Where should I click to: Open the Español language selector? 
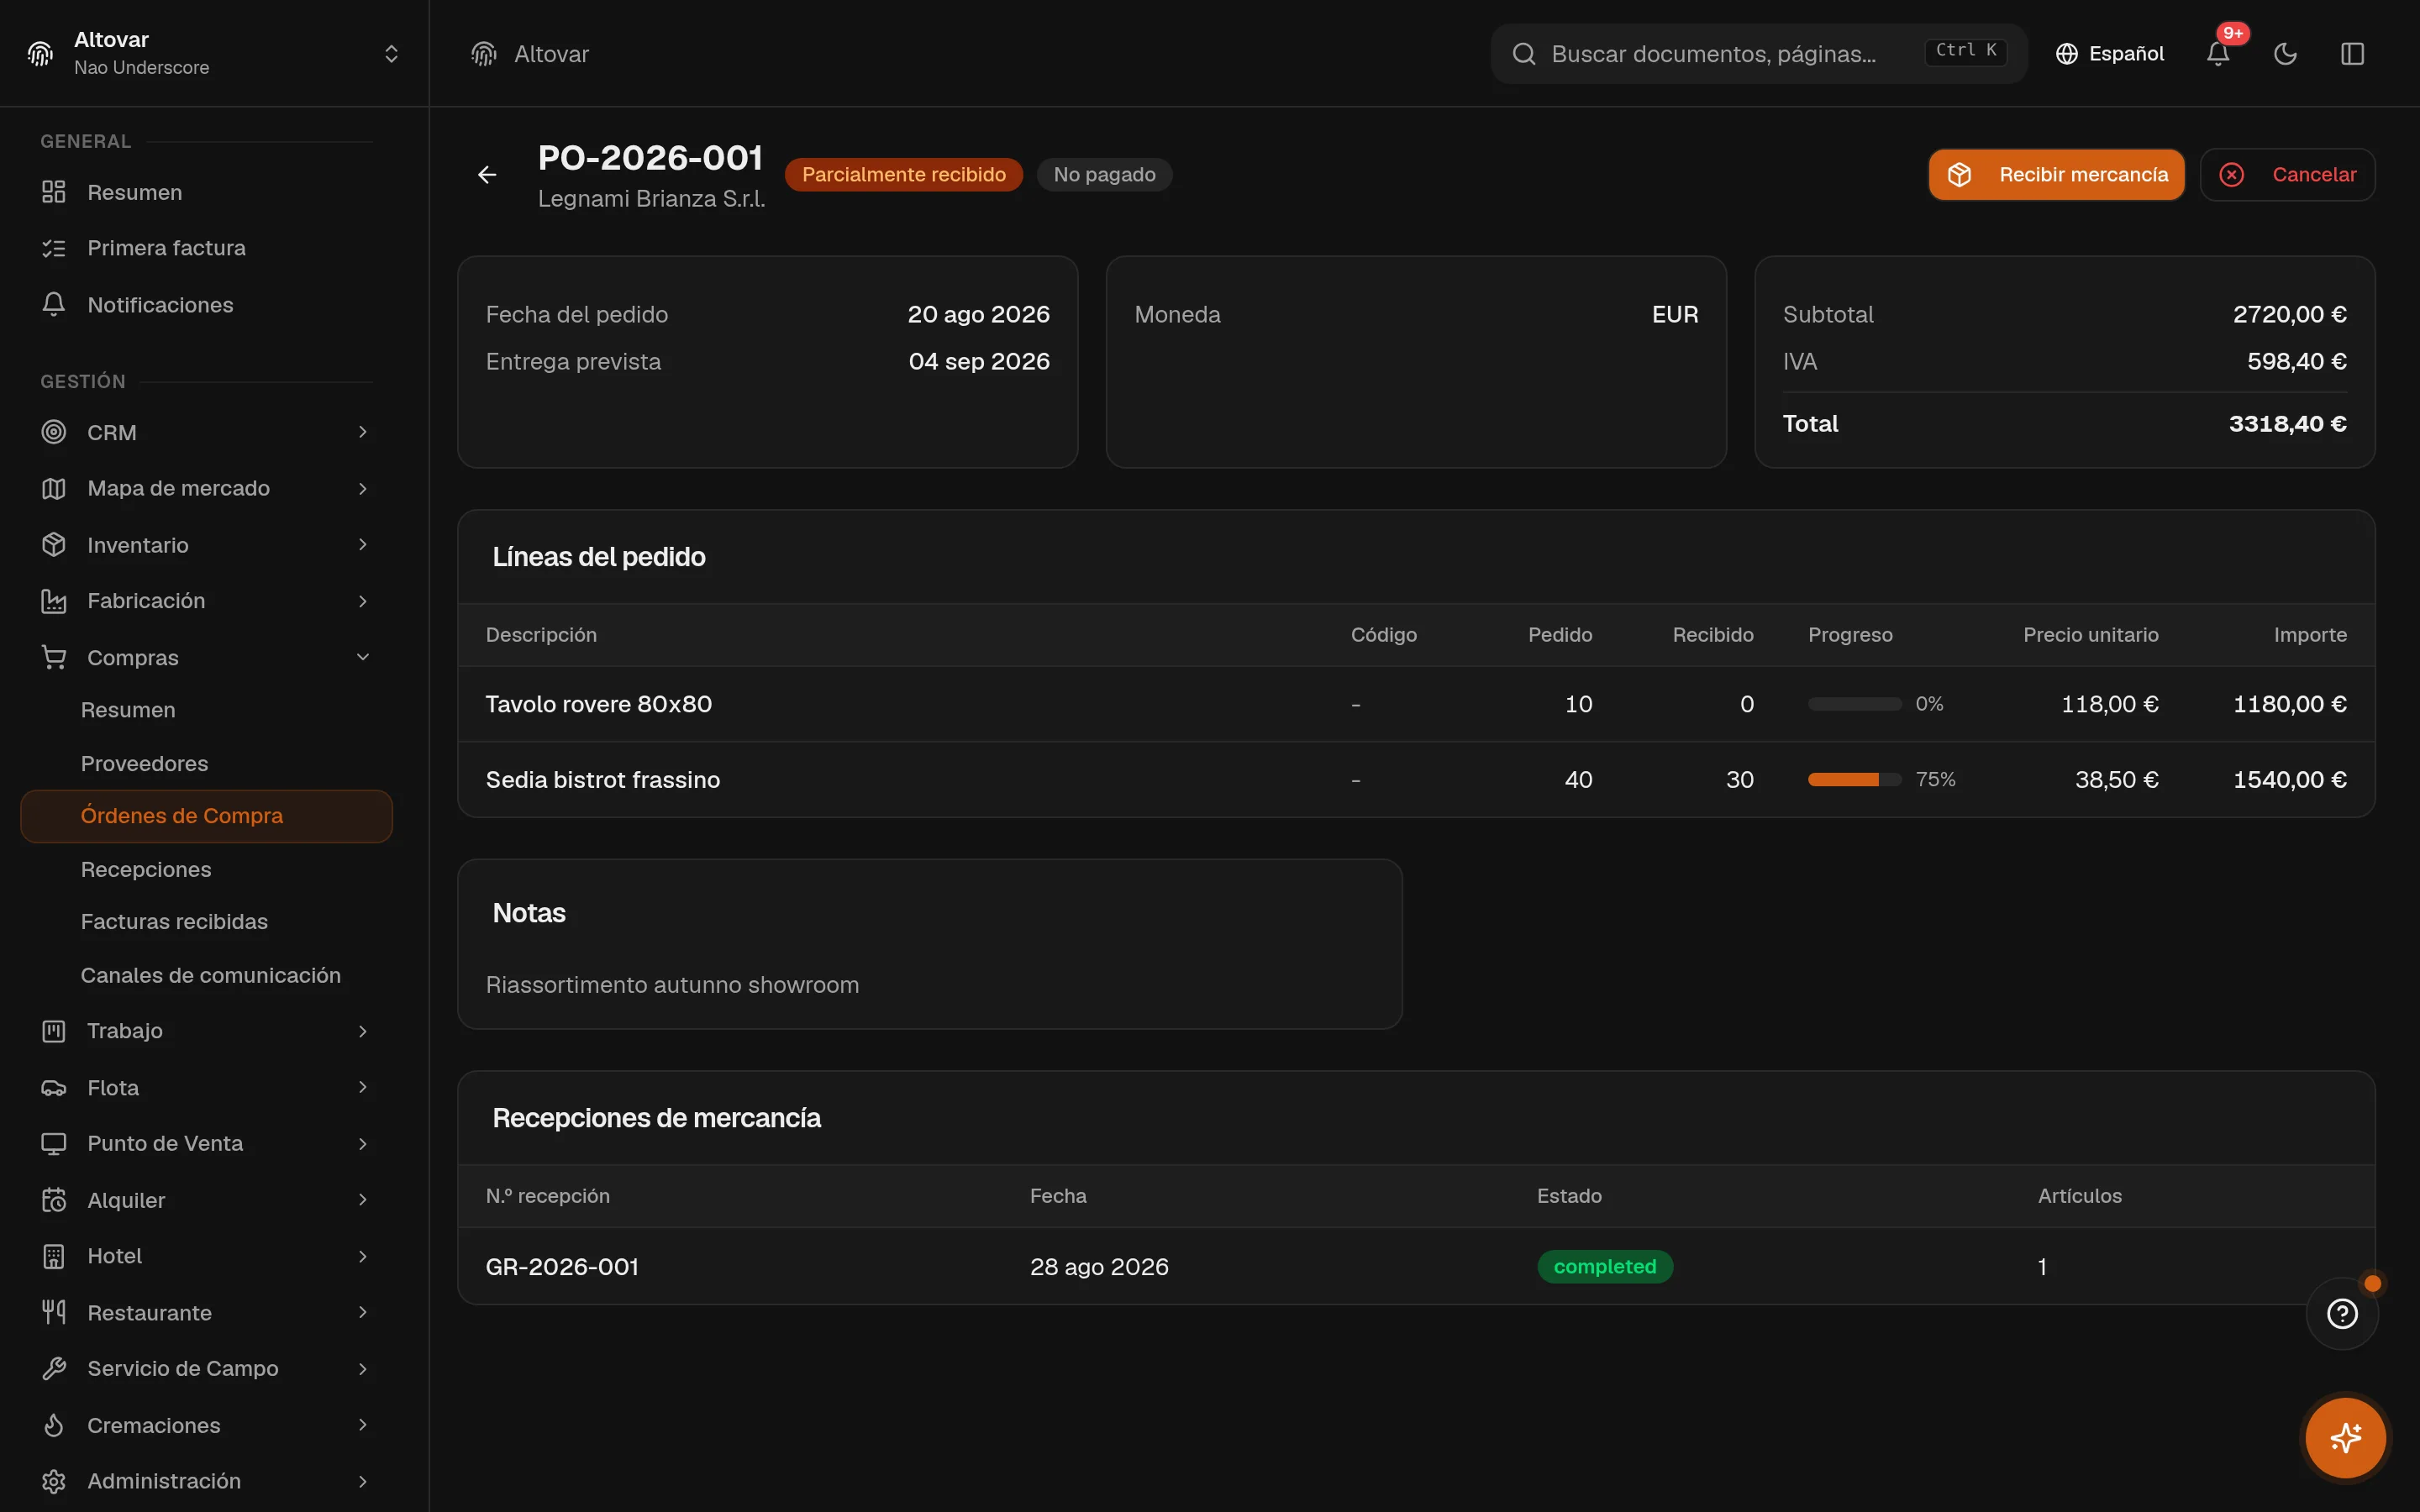[2109, 54]
